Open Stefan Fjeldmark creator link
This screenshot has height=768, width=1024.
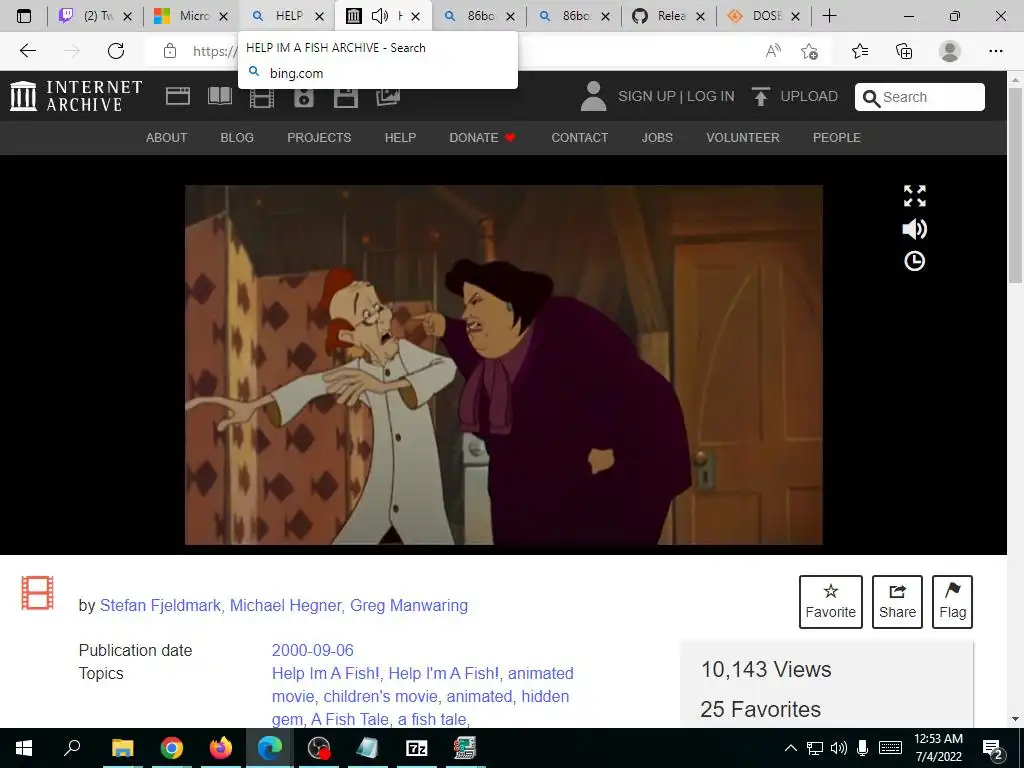(160, 605)
